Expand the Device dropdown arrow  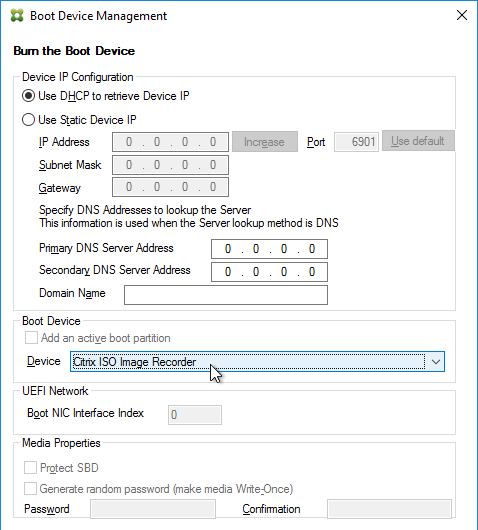(435, 362)
